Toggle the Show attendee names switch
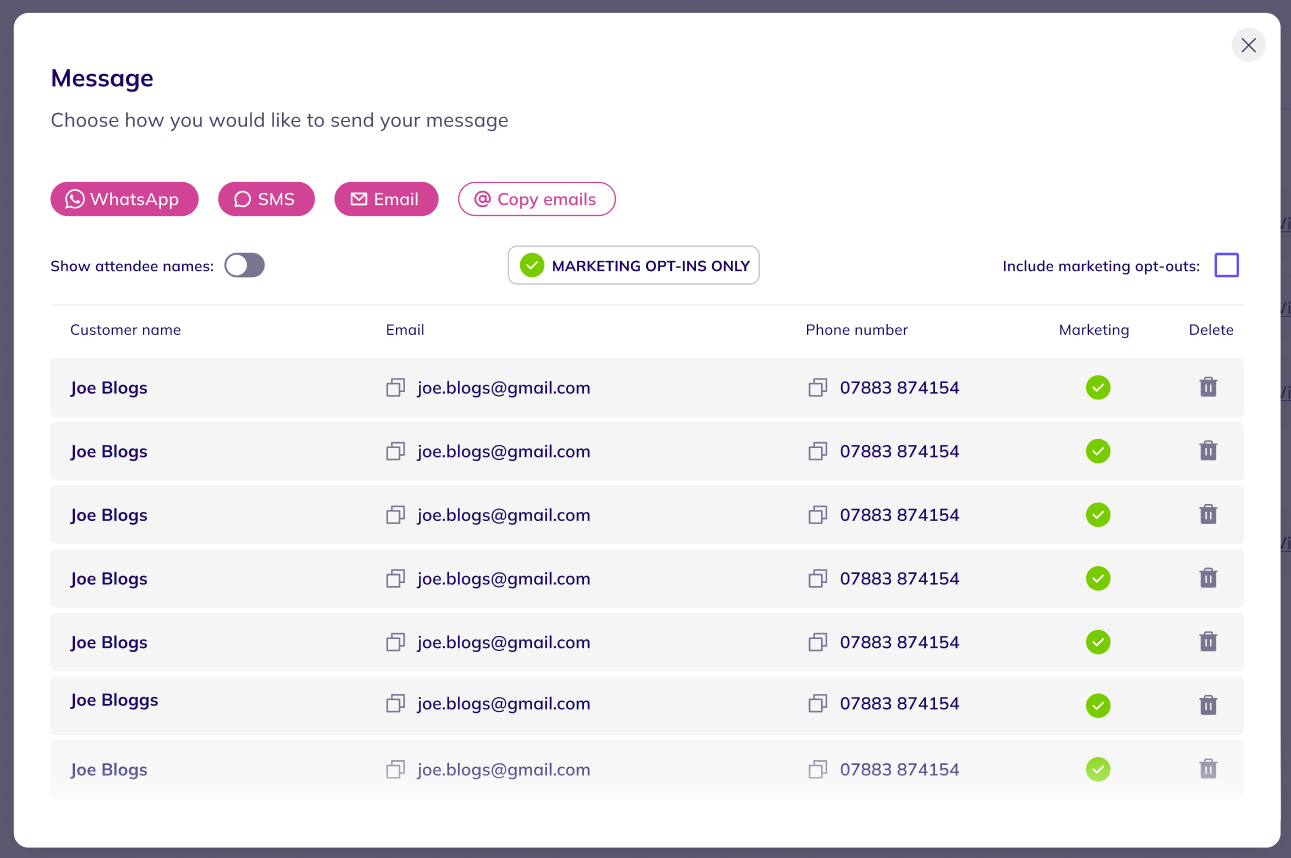This screenshot has width=1291, height=858. tap(244, 265)
